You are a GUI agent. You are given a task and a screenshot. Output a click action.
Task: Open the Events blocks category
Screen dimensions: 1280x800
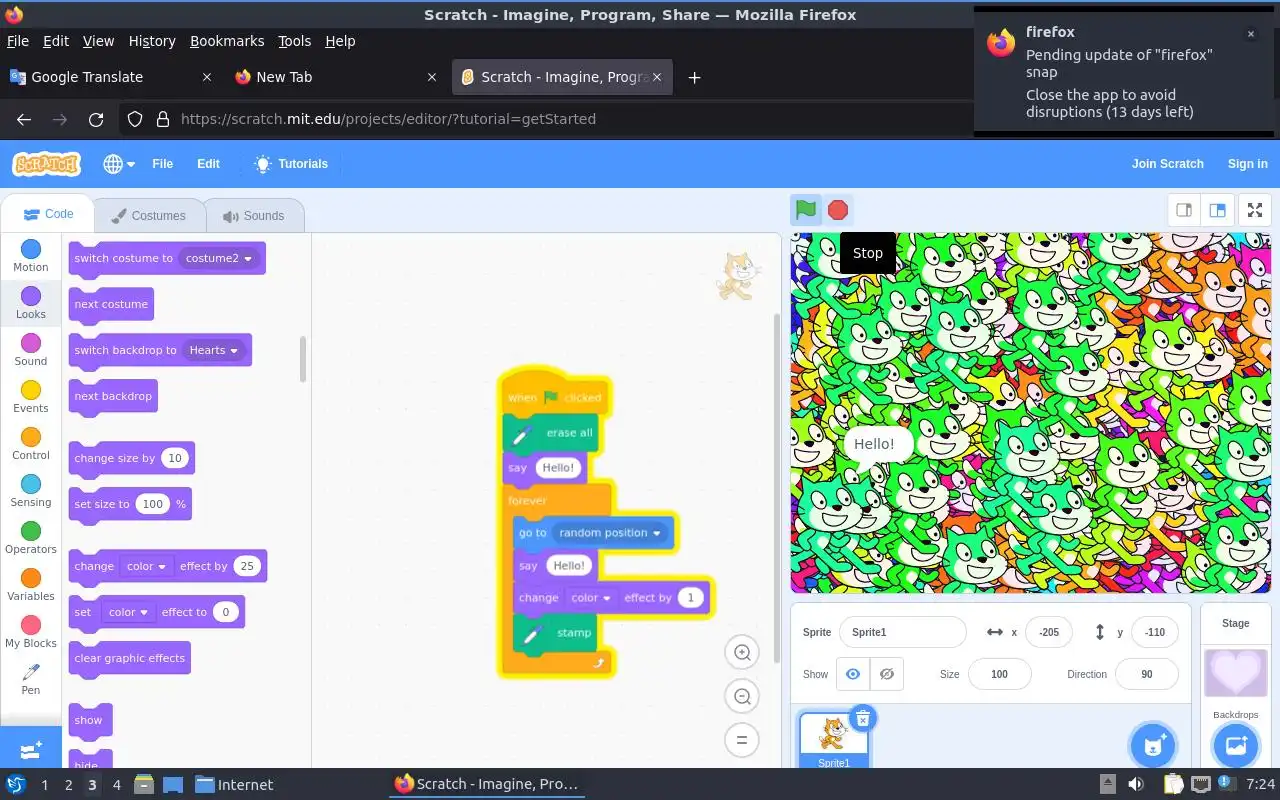click(31, 397)
